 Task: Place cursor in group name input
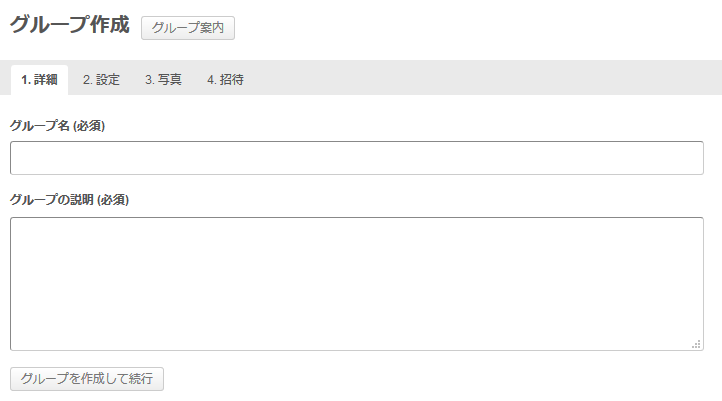tap(356, 158)
